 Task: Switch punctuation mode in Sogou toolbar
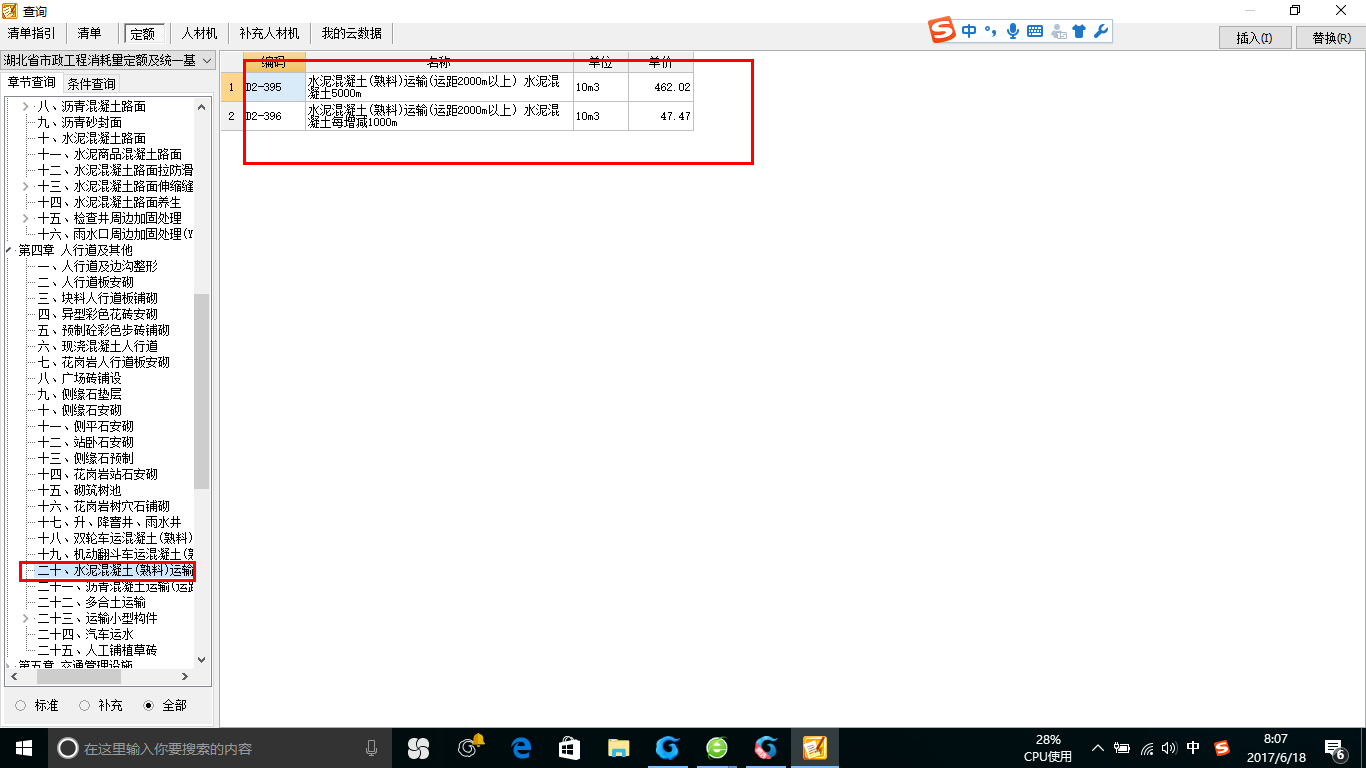pyautogui.click(x=991, y=32)
